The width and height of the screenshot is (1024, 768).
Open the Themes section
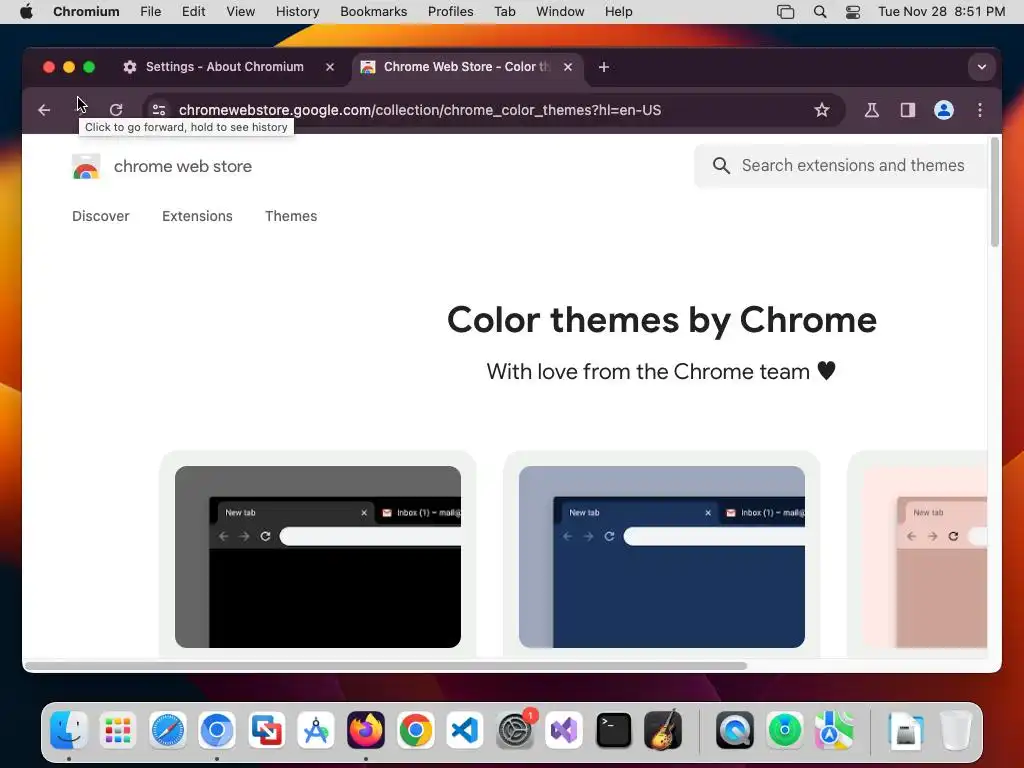(x=291, y=216)
